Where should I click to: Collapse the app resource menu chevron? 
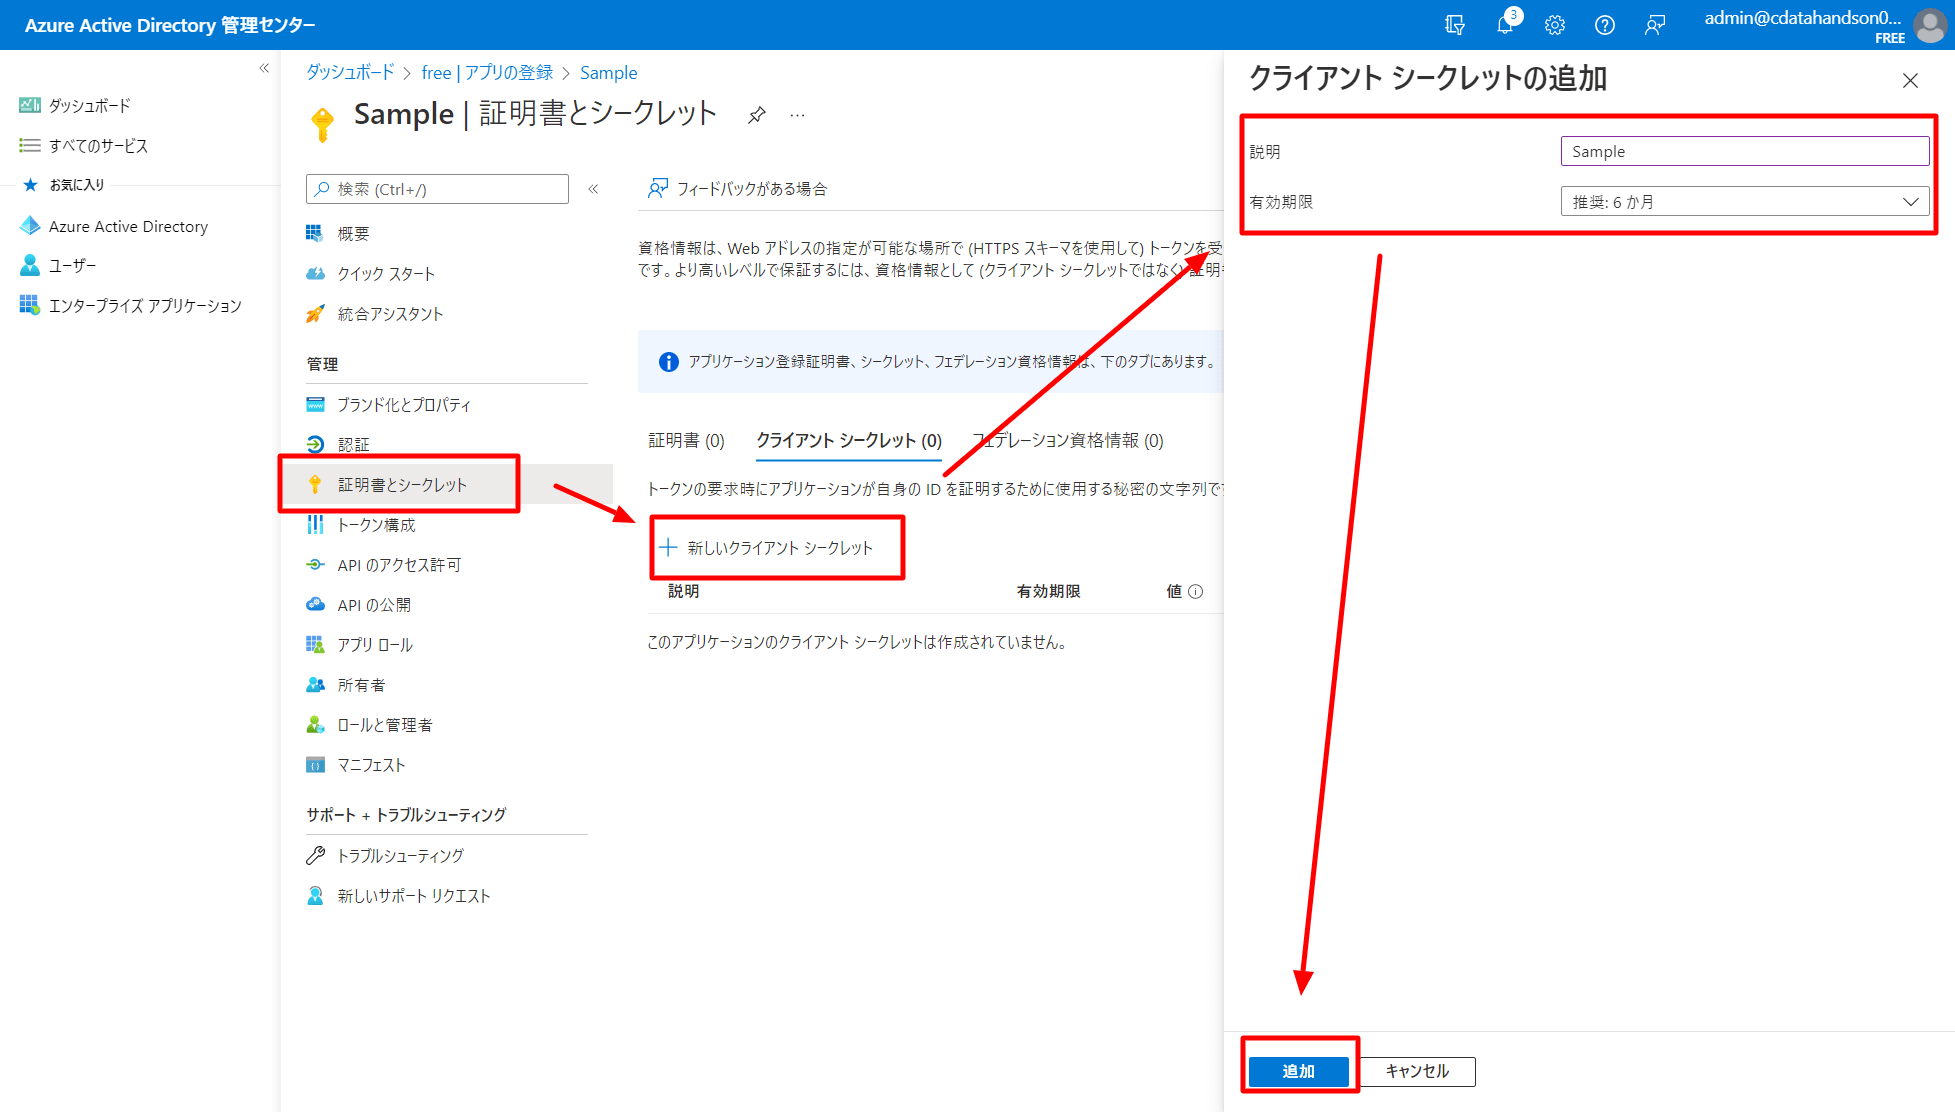(x=593, y=189)
